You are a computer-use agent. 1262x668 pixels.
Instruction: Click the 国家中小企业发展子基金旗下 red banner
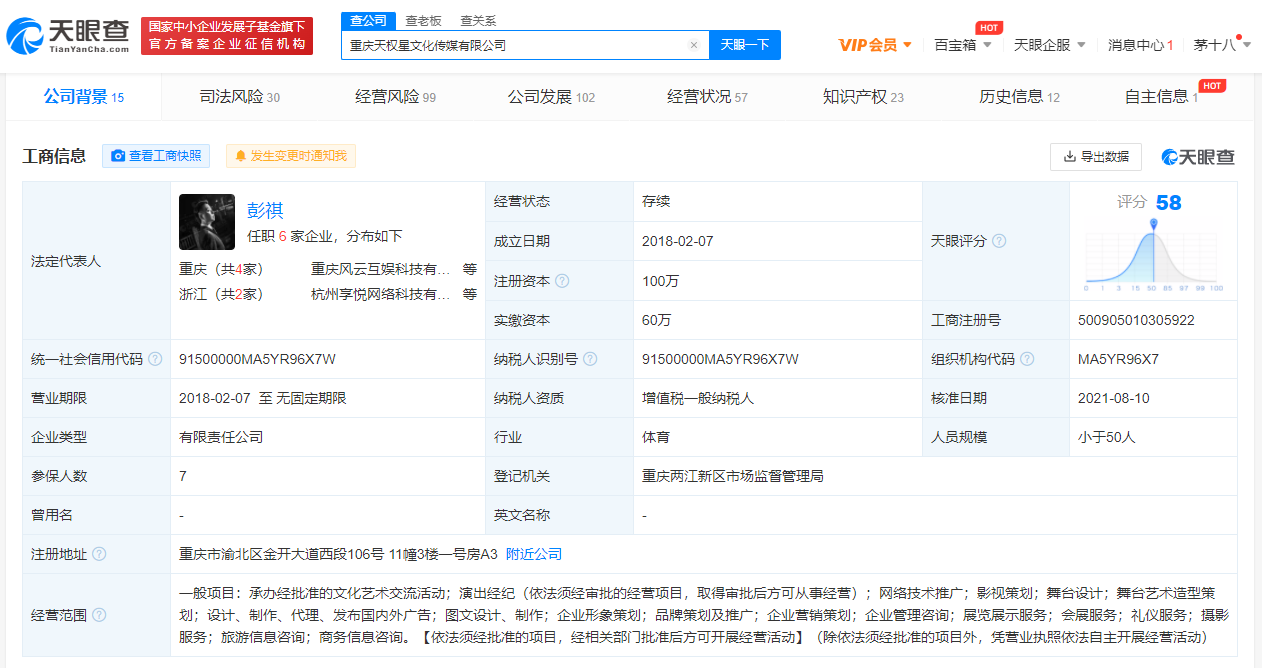pyautogui.click(x=227, y=36)
